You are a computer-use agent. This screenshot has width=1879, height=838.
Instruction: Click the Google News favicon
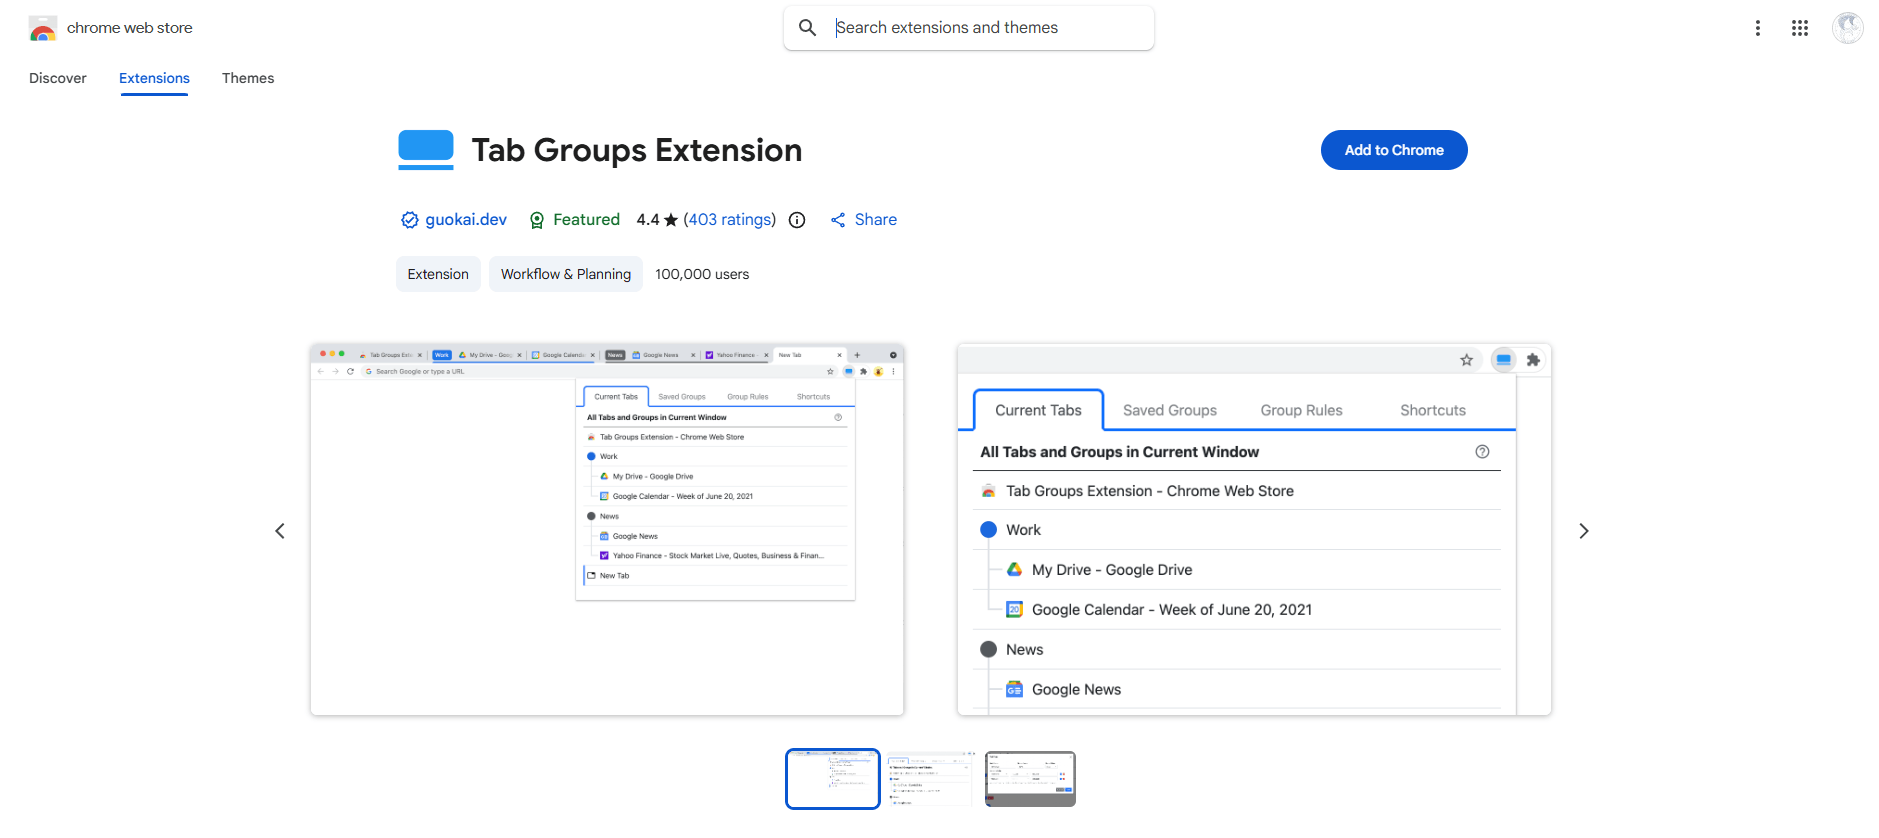pyautogui.click(x=1014, y=689)
